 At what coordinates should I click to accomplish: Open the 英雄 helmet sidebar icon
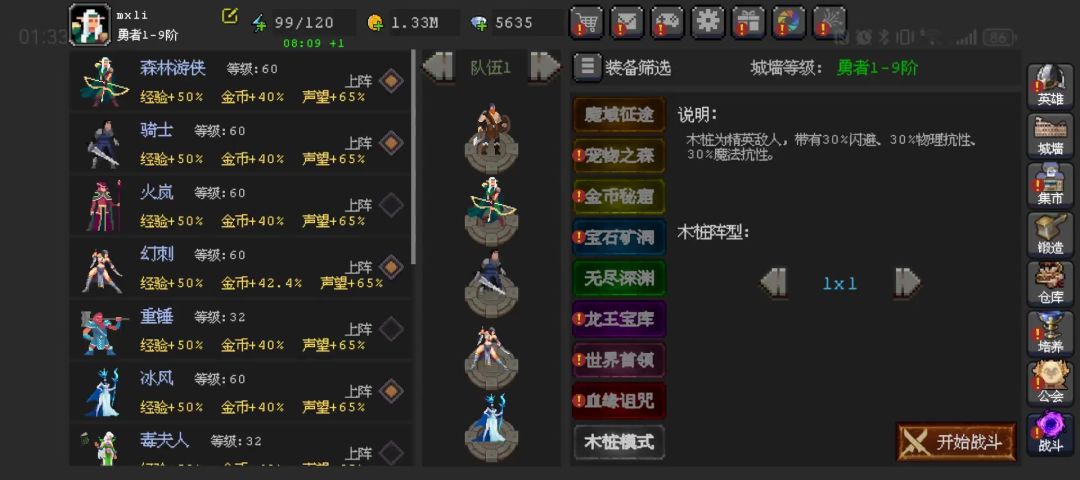point(1050,86)
